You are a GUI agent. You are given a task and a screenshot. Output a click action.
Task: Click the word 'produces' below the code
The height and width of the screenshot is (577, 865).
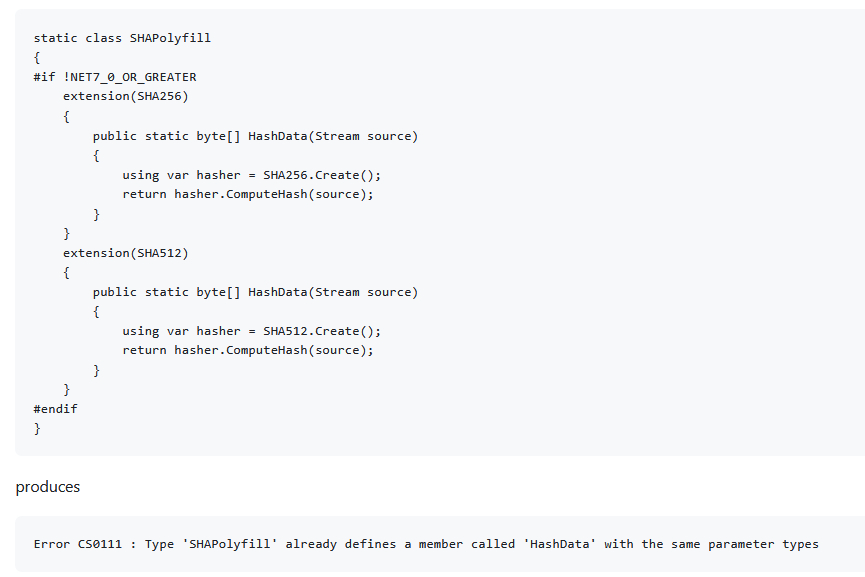(x=48, y=487)
